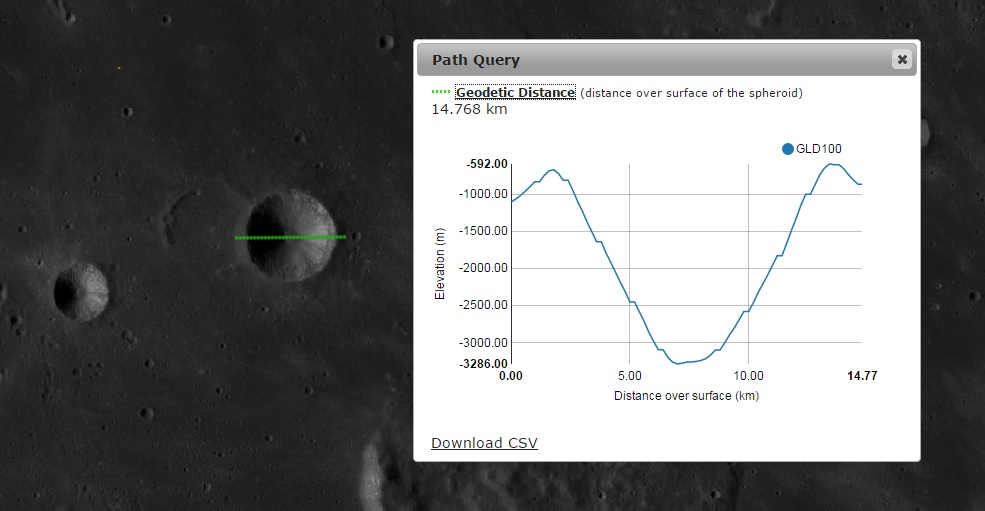This screenshot has height=511, width=985.
Task: Select the 14.768 km distance value
Action: 469,109
